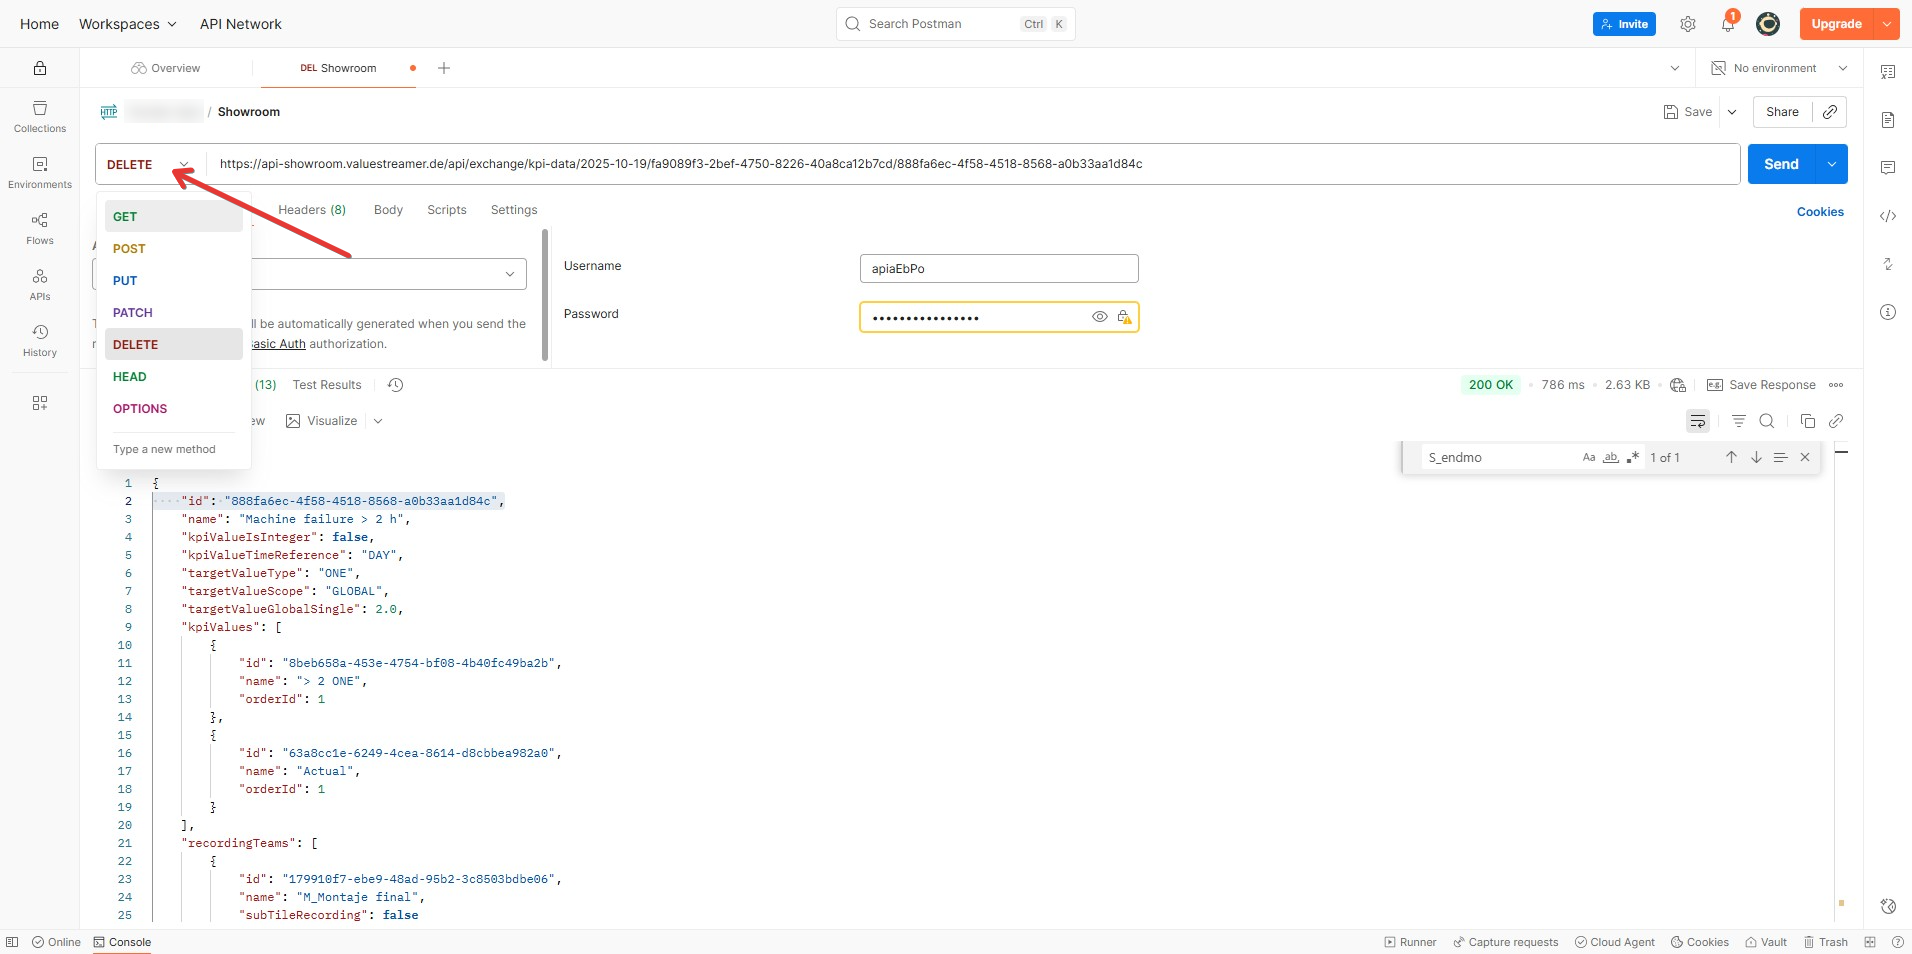Select POST from the method list
The image size is (1912, 954).
pos(129,248)
